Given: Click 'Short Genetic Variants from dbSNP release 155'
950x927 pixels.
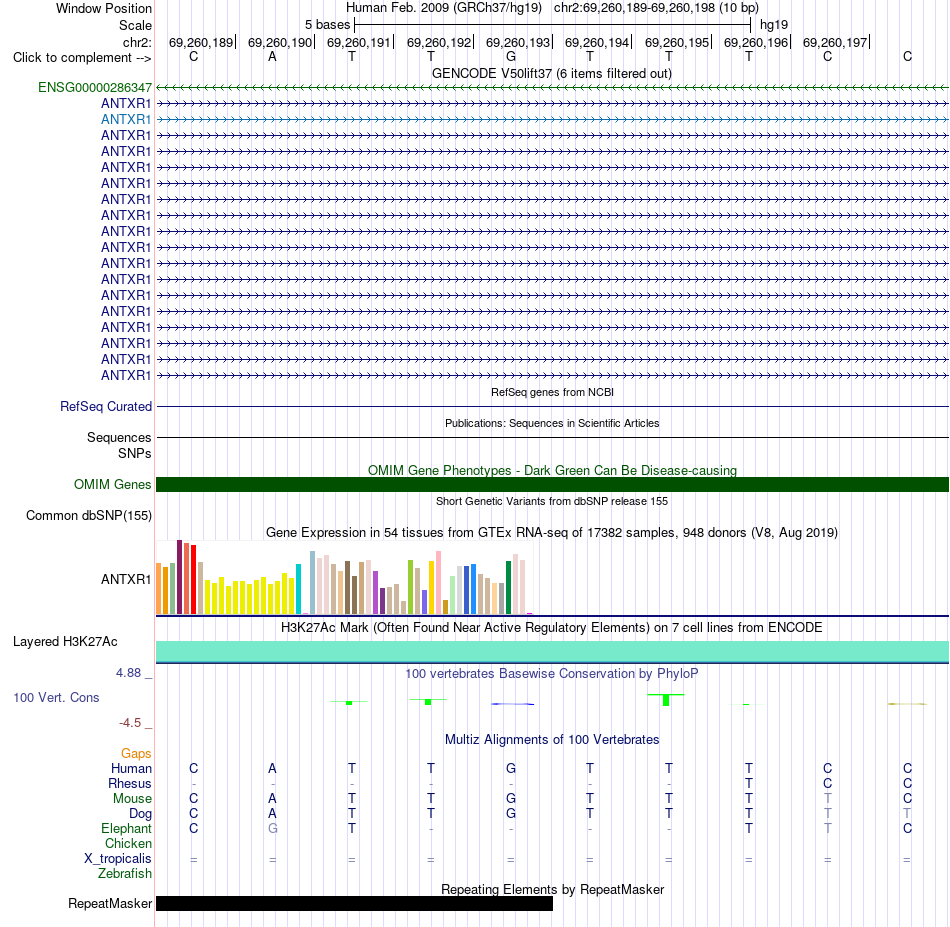Looking at the screenshot, I should click(552, 501).
